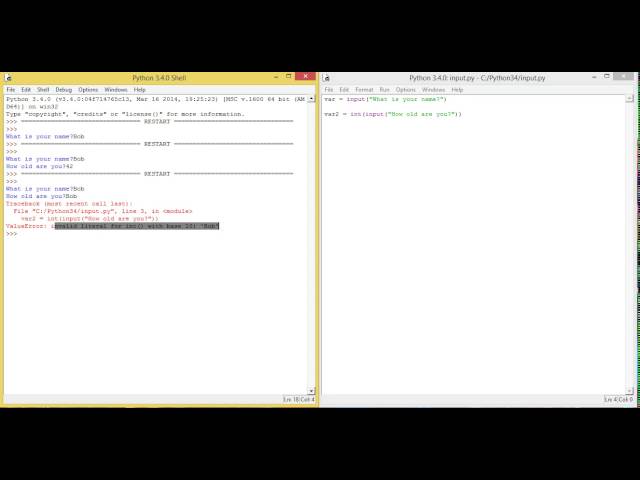The width and height of the screenshot is (640, 480).
Task: Open Windows menu in input.py editor
Action: tap(433, 90)
